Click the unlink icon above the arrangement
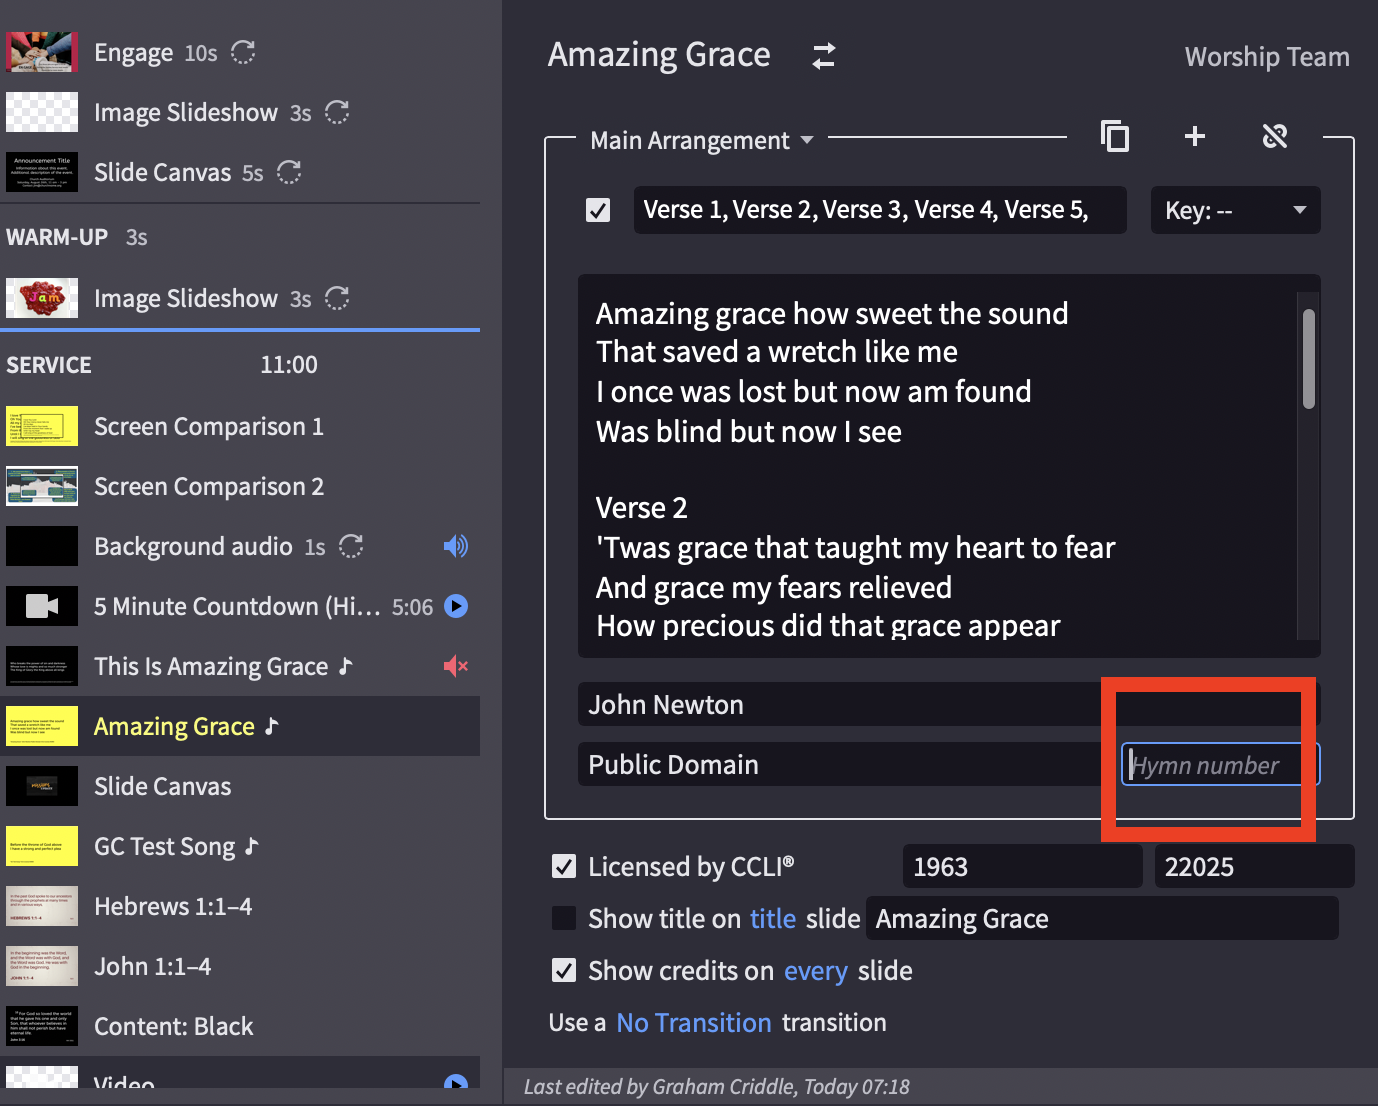The image size is (1378, 1106). 1275,136
